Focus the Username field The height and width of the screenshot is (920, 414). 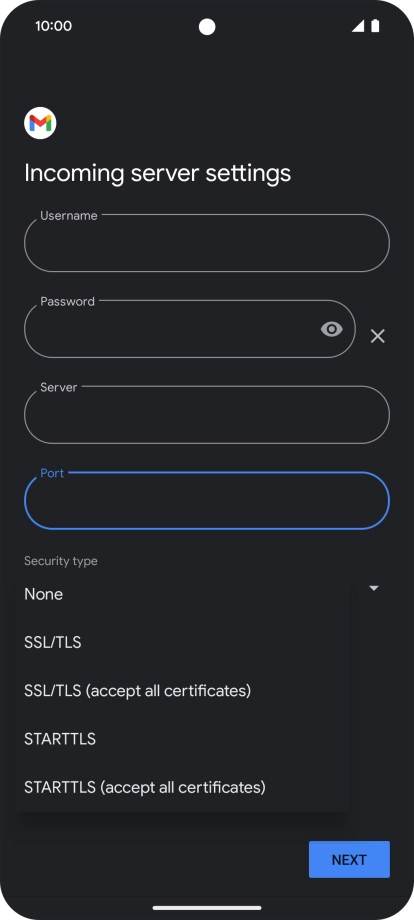[x=207, y=243]
